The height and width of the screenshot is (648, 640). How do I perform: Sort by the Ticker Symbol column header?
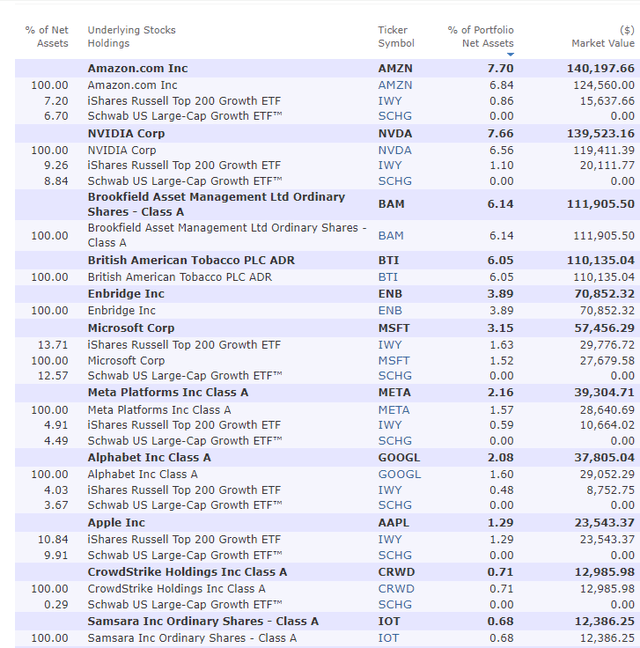tap(395, 37)
